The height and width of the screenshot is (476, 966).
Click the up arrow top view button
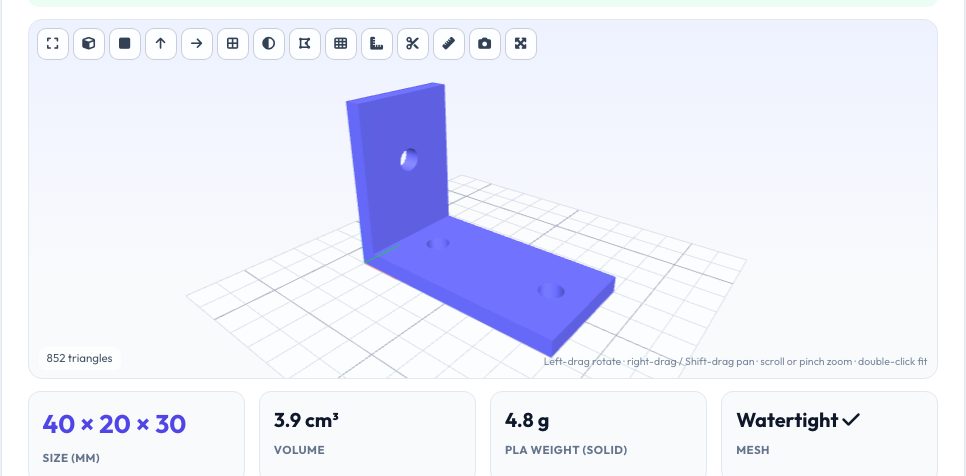[x=161, y=44]
